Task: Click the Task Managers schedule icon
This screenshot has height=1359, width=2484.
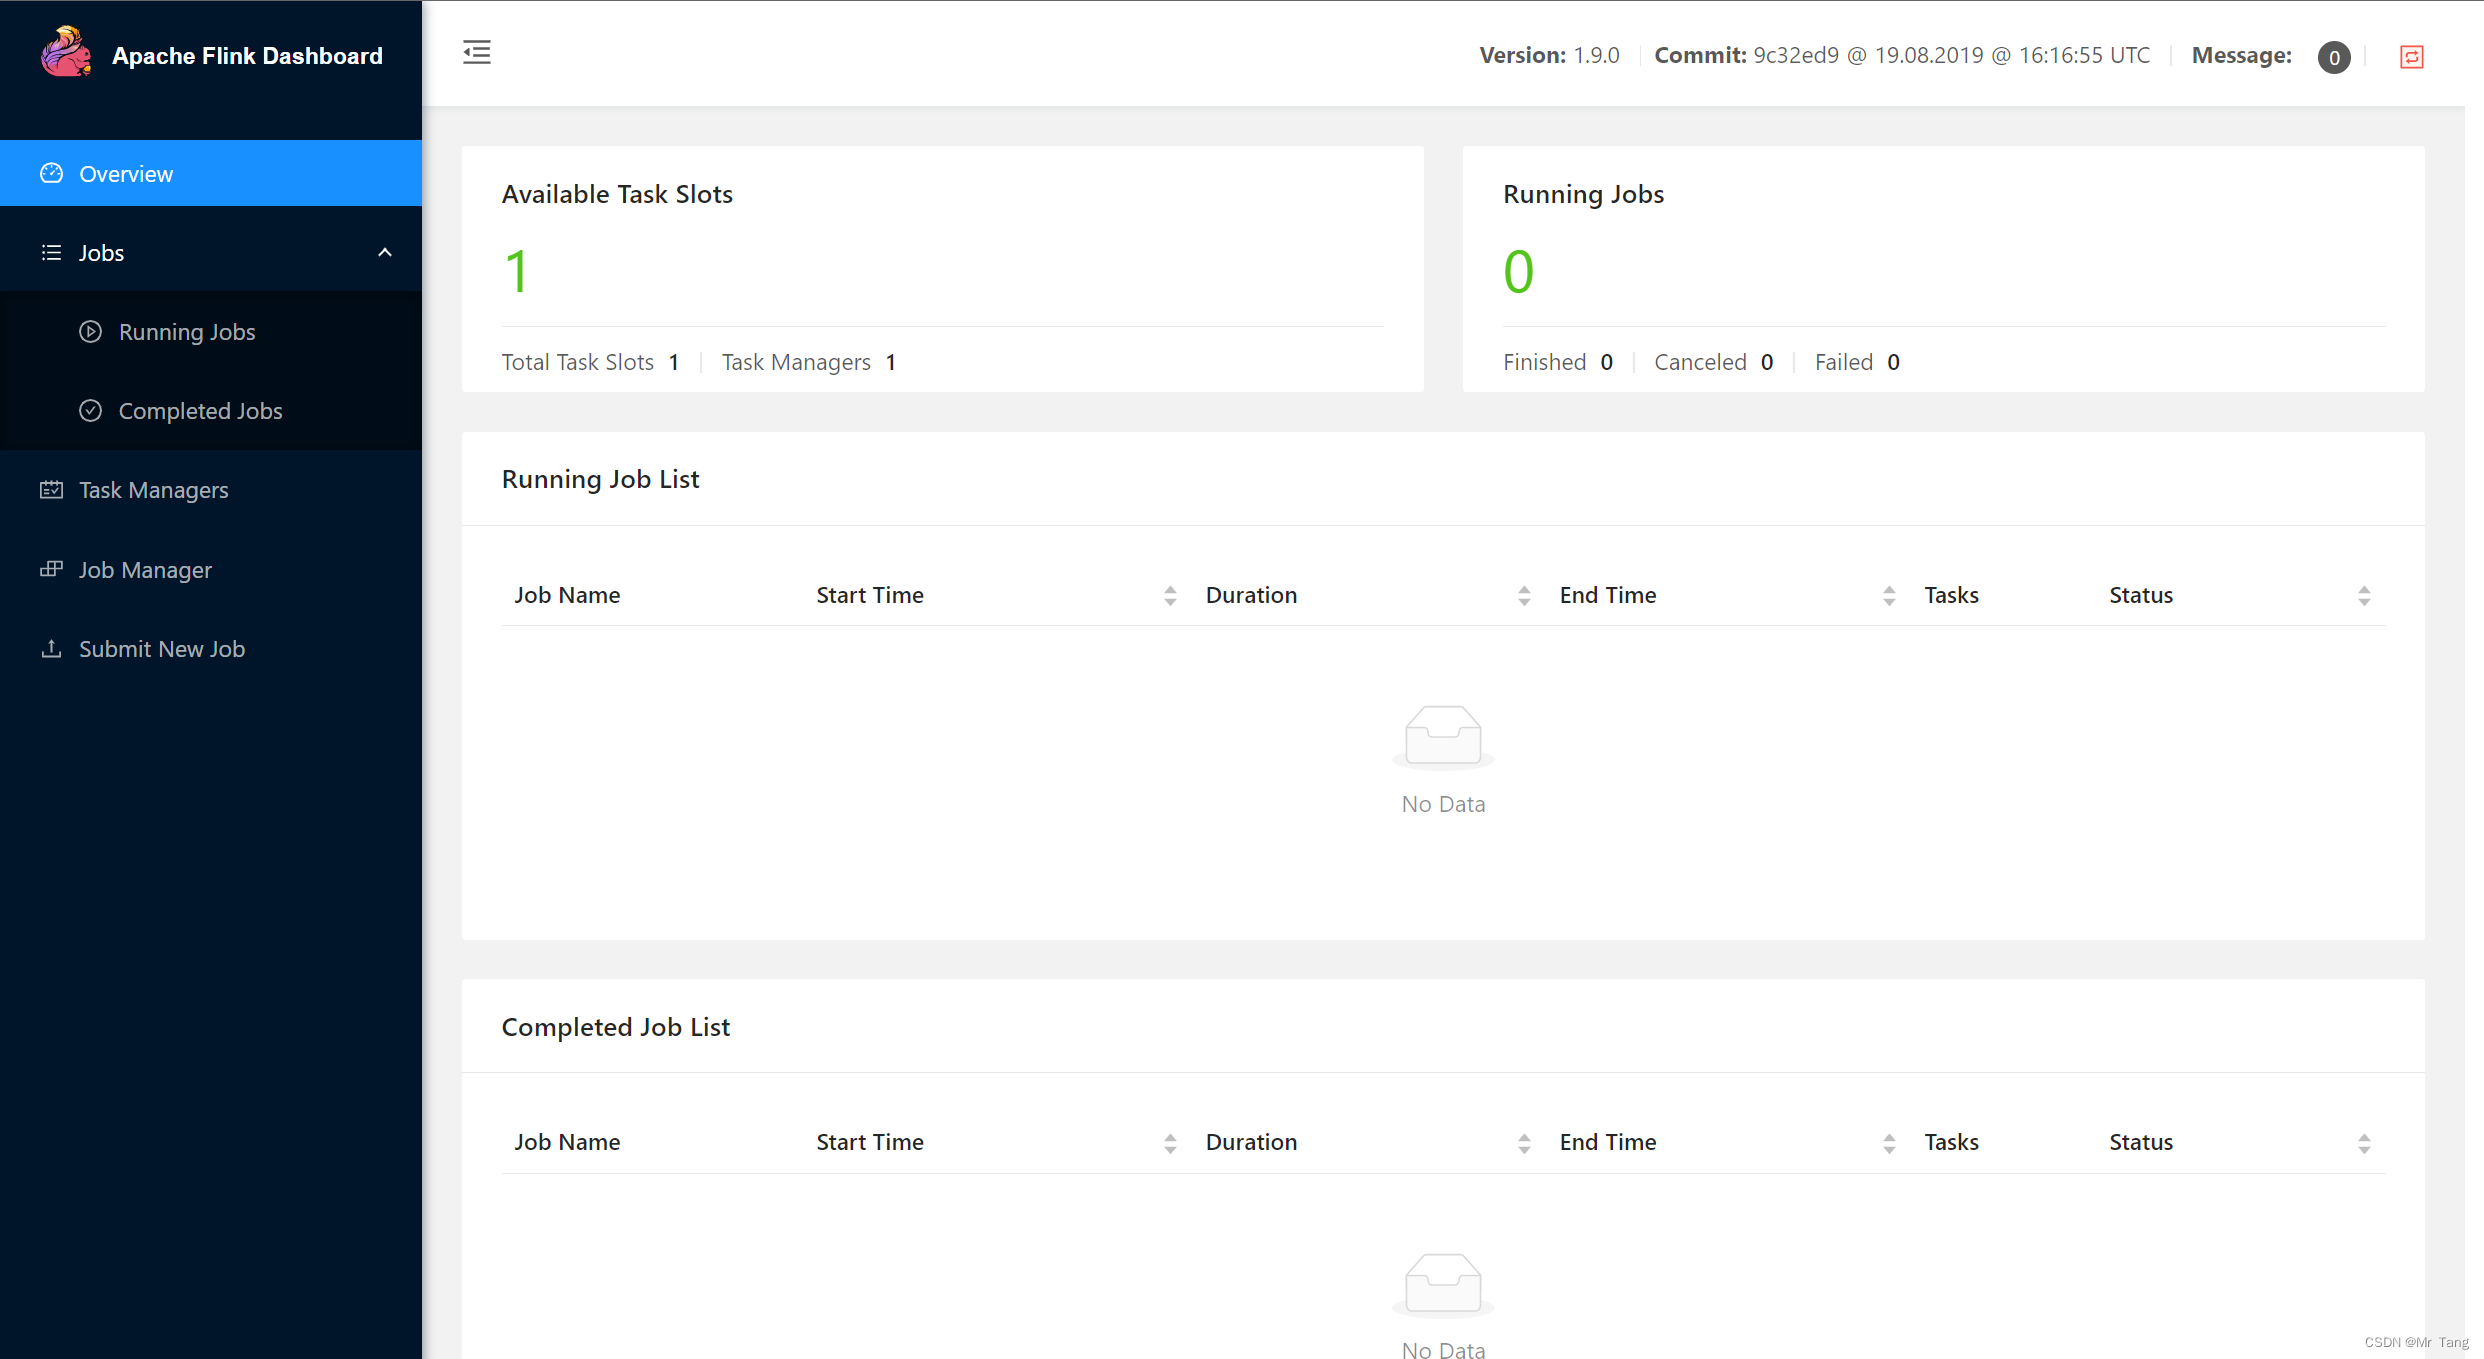Action: point(51,490)
